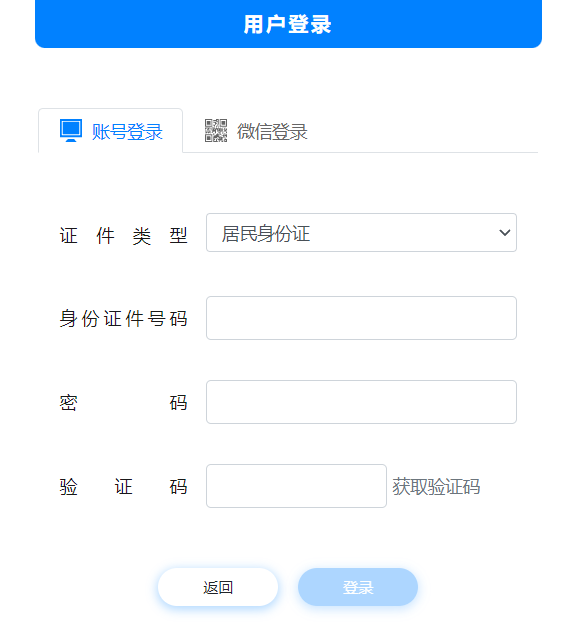Click the blue 登录 button
Viewport: 580px width, 642px height.
click(358, 587)
